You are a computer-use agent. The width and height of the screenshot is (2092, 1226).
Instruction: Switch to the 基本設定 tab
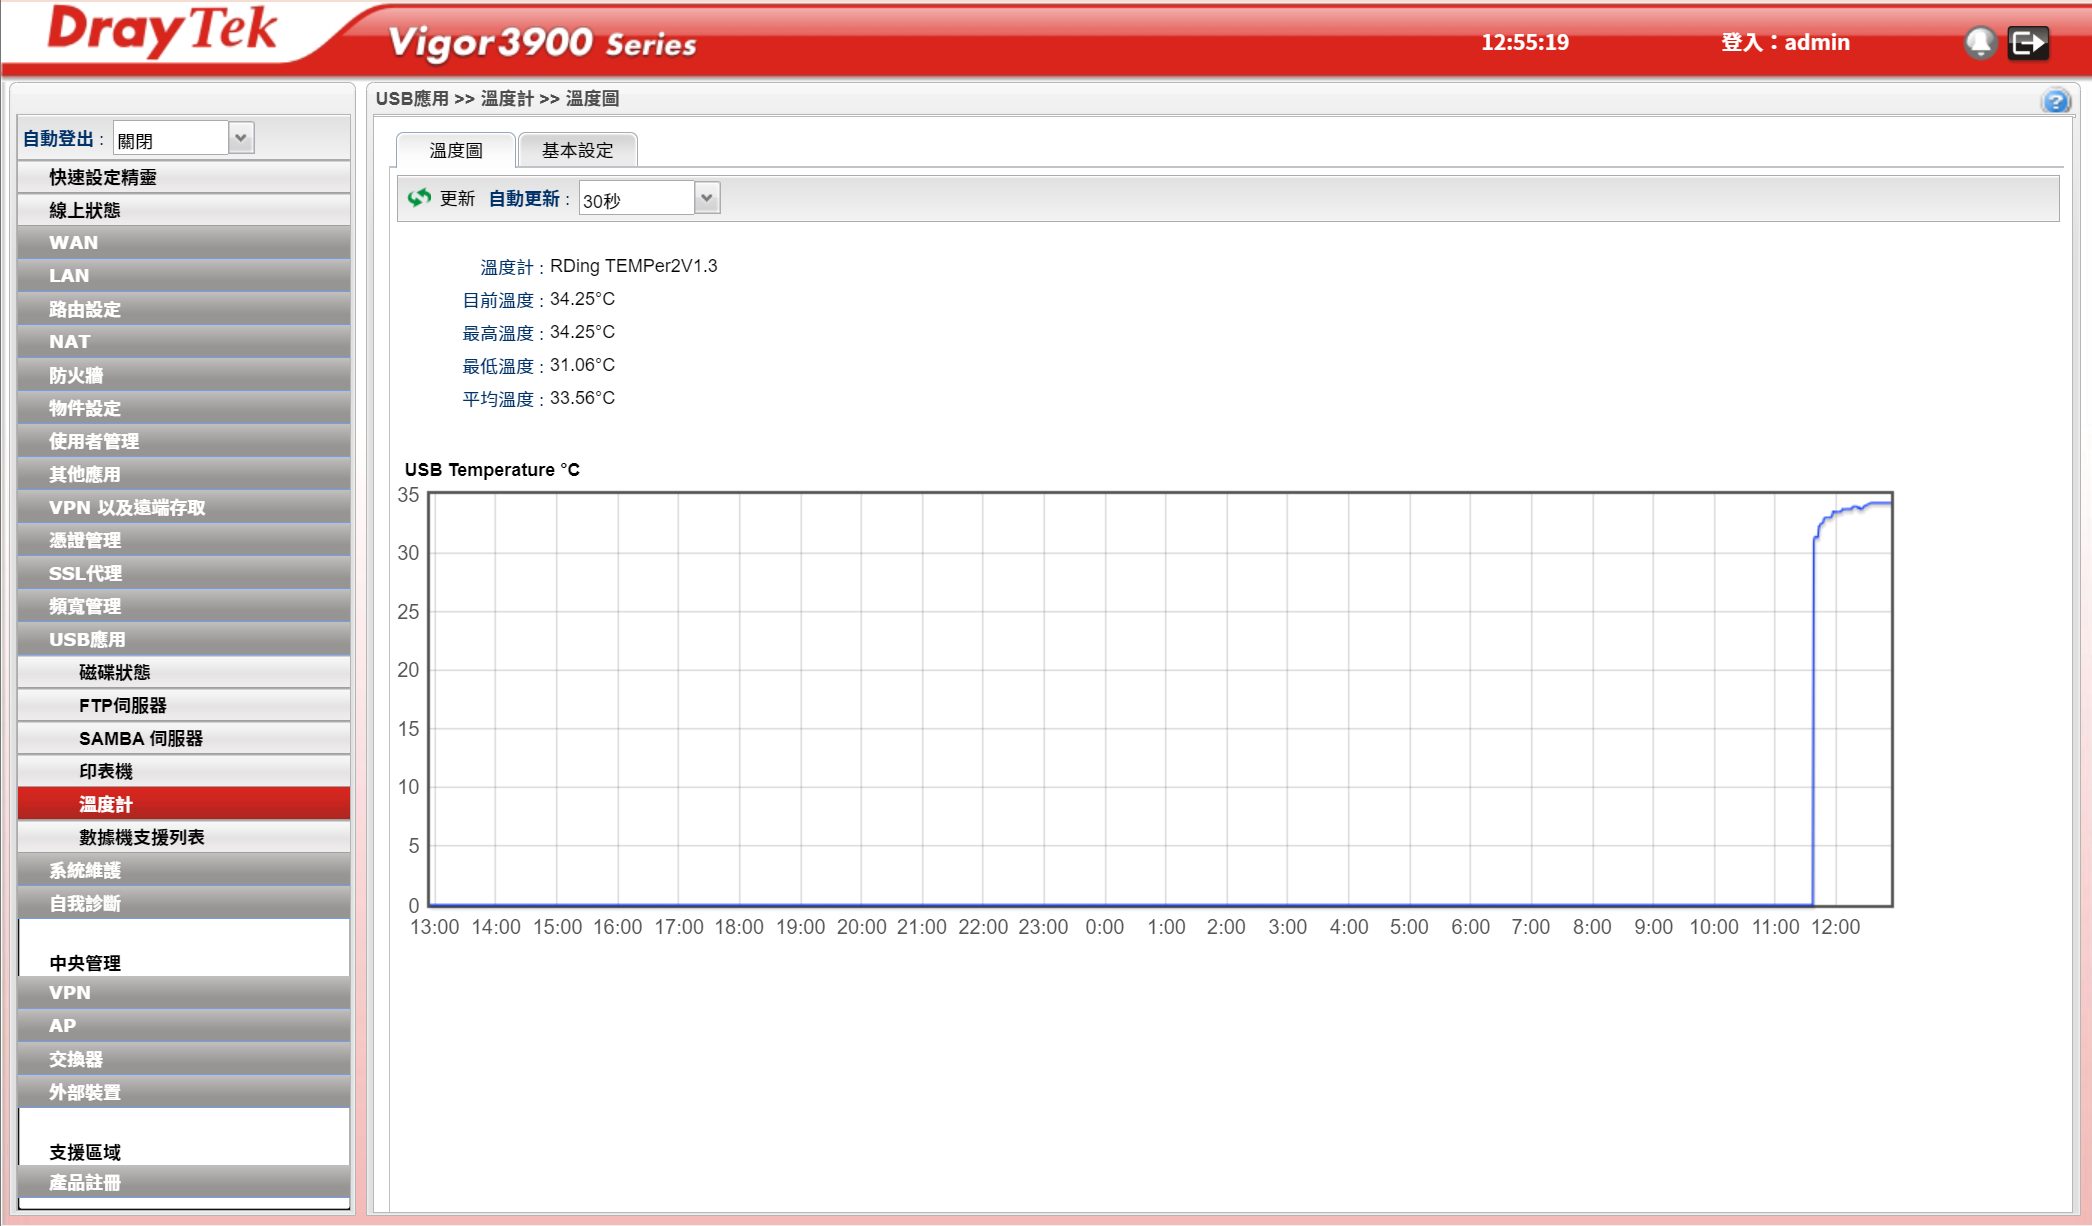[578, 150]
